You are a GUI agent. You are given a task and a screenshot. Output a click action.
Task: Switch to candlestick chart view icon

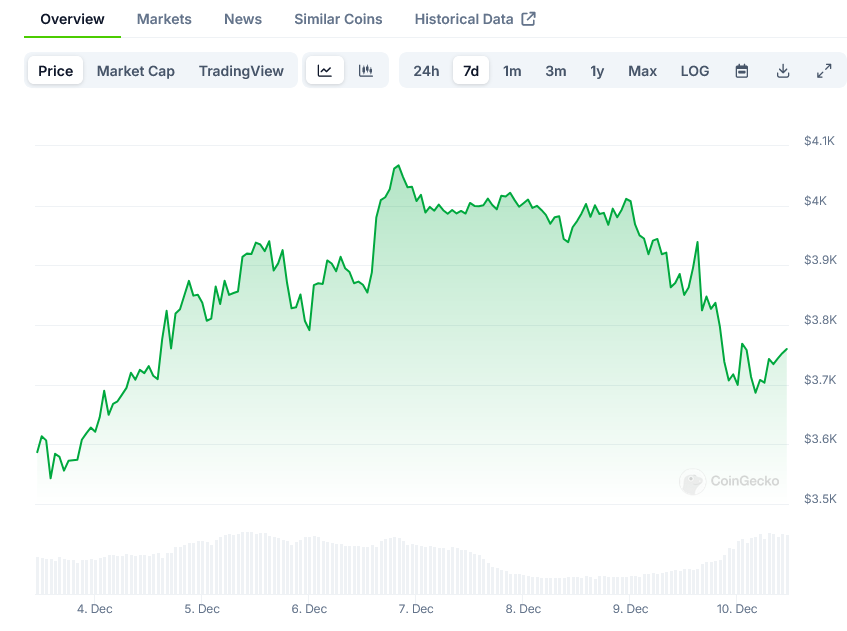coord(366,71)
